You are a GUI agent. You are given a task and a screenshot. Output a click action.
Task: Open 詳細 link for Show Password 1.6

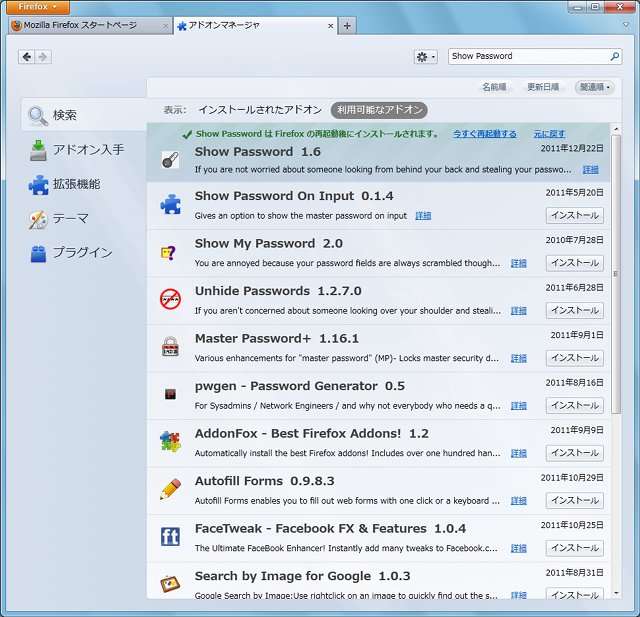pyautogui.click(x=590, y=169)
